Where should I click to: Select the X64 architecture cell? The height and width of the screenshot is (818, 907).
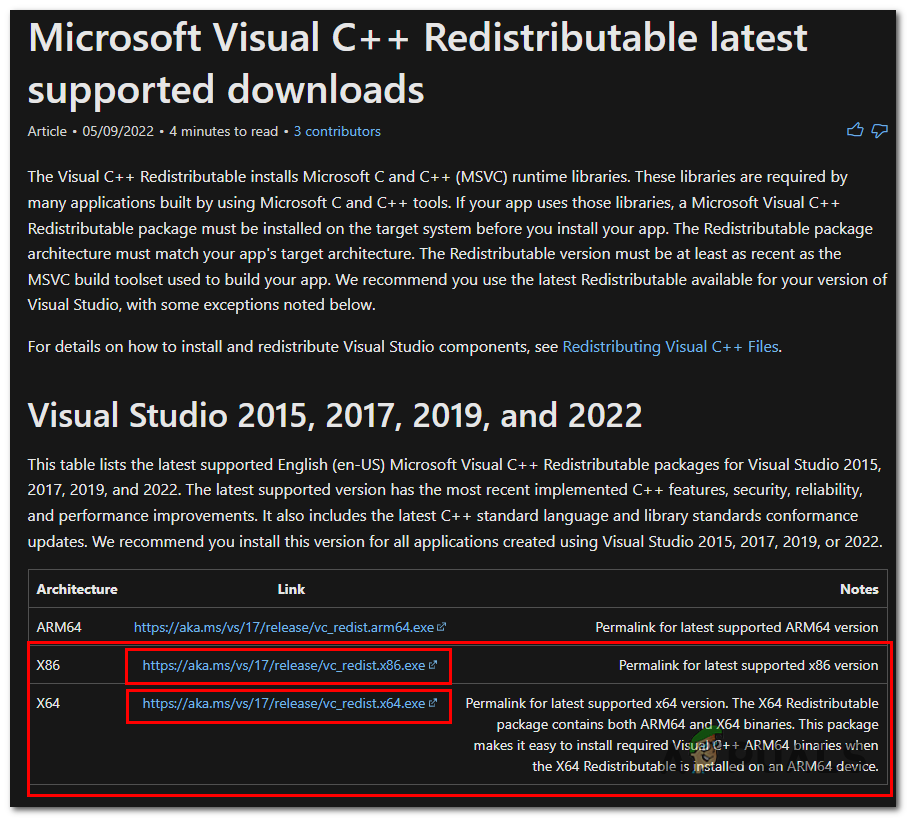[48, 703]
